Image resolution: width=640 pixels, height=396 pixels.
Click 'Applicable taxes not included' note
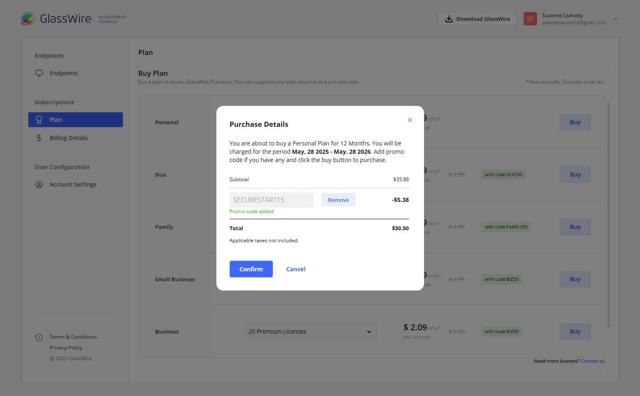[x=264, y=240]
